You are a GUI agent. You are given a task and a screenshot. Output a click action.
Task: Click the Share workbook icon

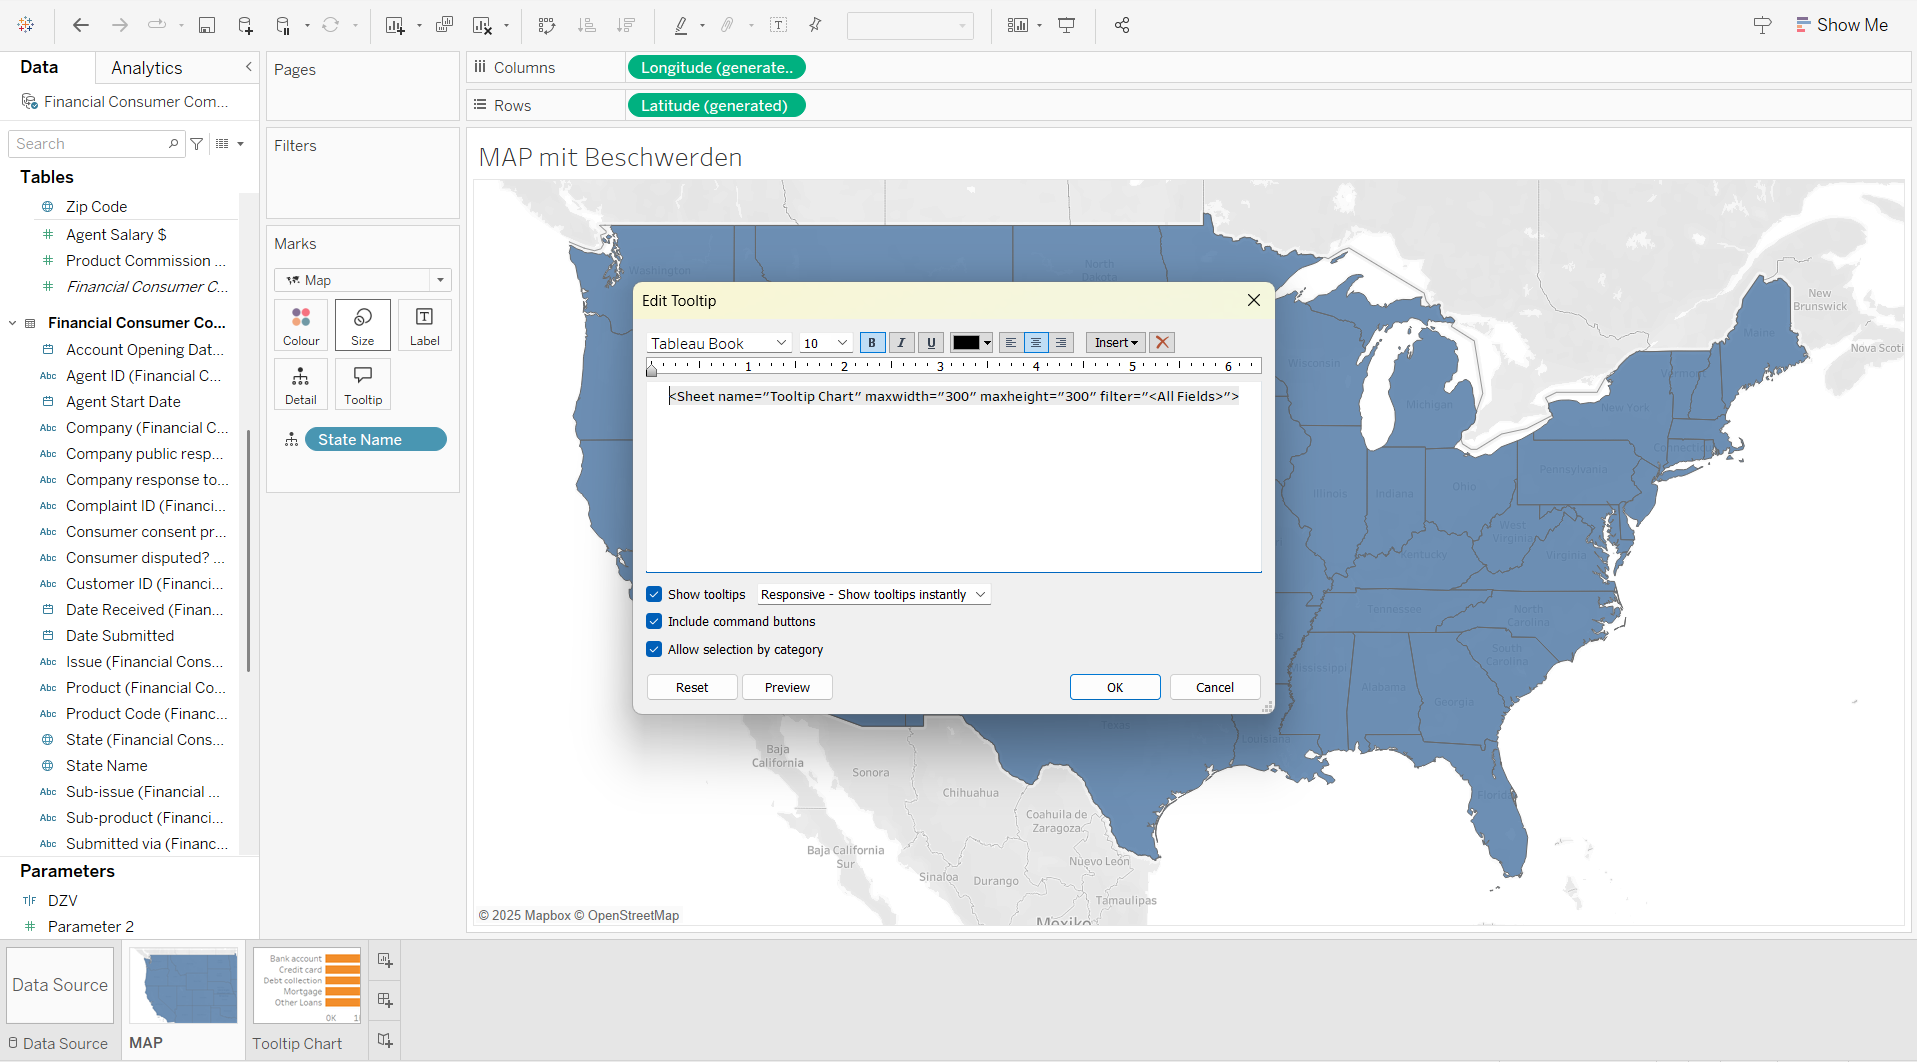[x=1122, y=25]
